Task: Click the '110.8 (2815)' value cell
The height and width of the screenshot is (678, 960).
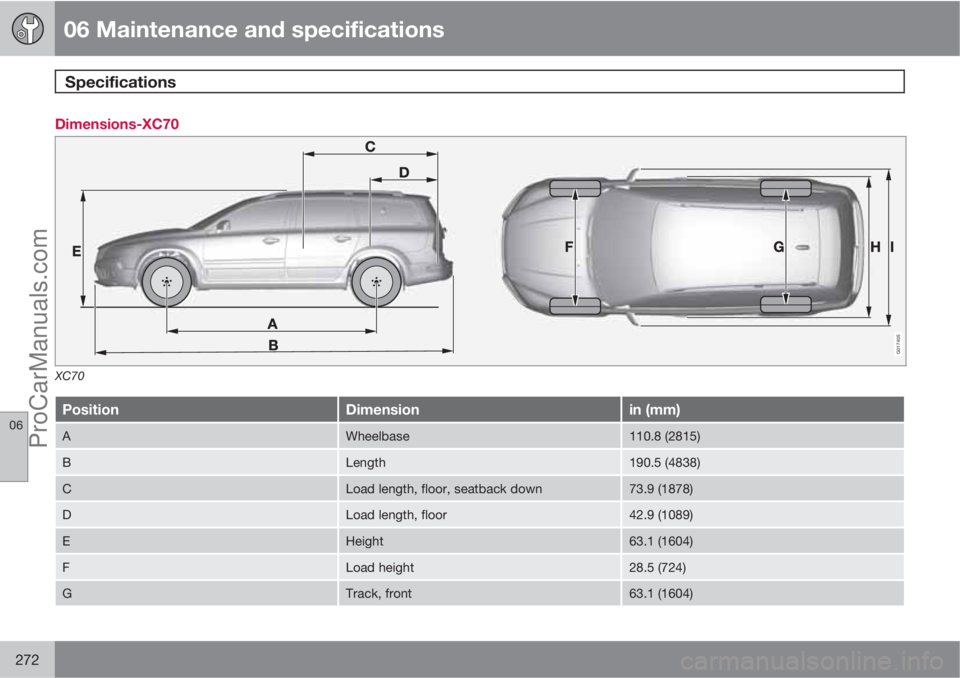Action: click(763, 436)
